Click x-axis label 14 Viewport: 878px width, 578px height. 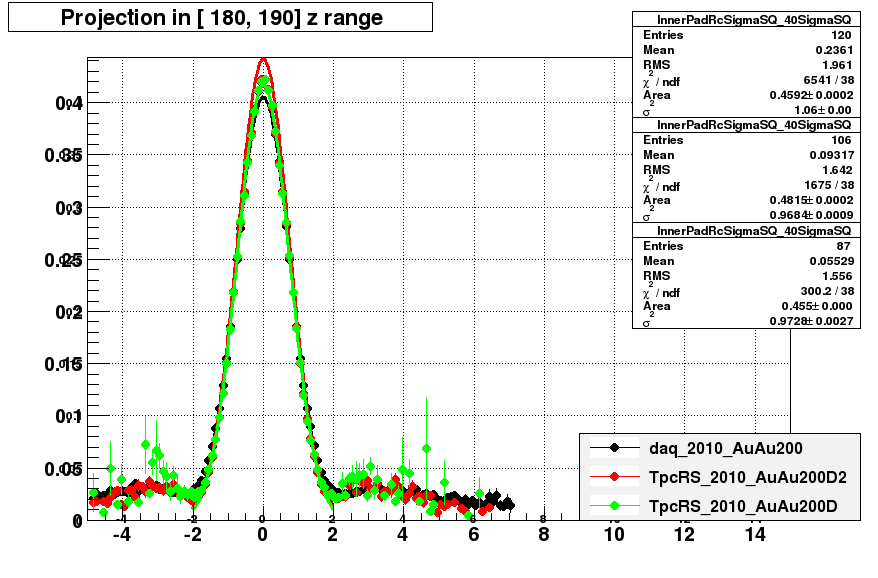pos(755,535)
